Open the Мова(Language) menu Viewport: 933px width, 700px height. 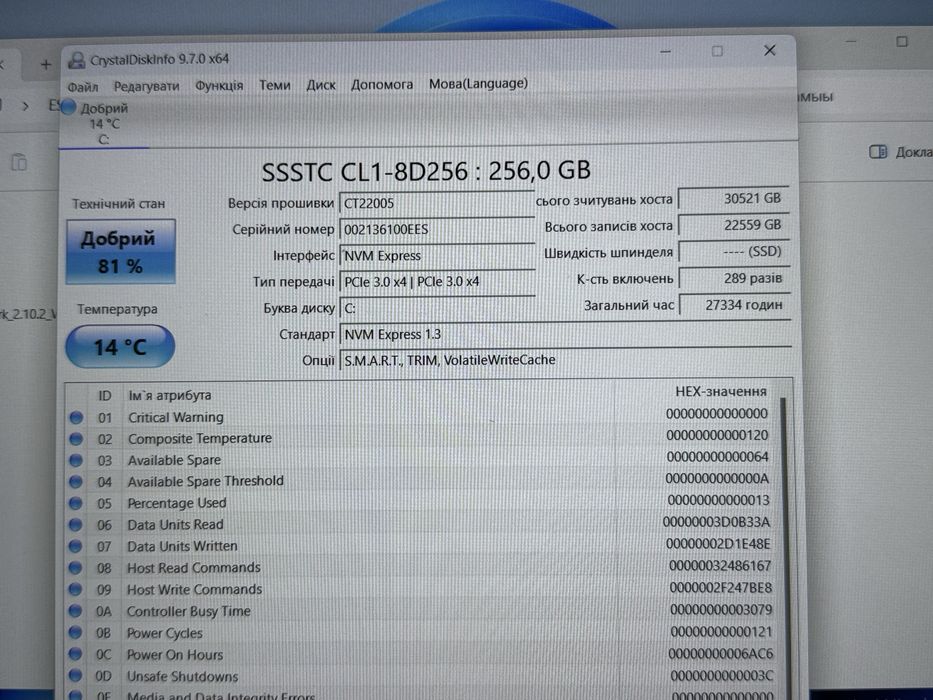tap(478, 84)
